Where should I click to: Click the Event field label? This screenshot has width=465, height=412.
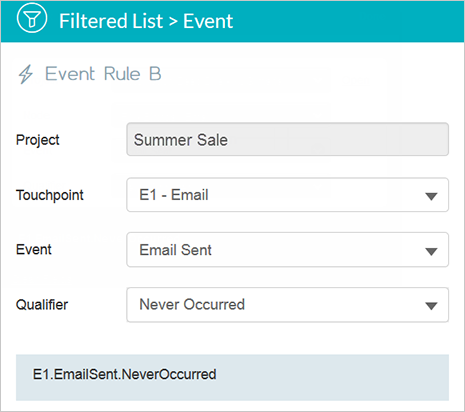(x=34, y=249)
